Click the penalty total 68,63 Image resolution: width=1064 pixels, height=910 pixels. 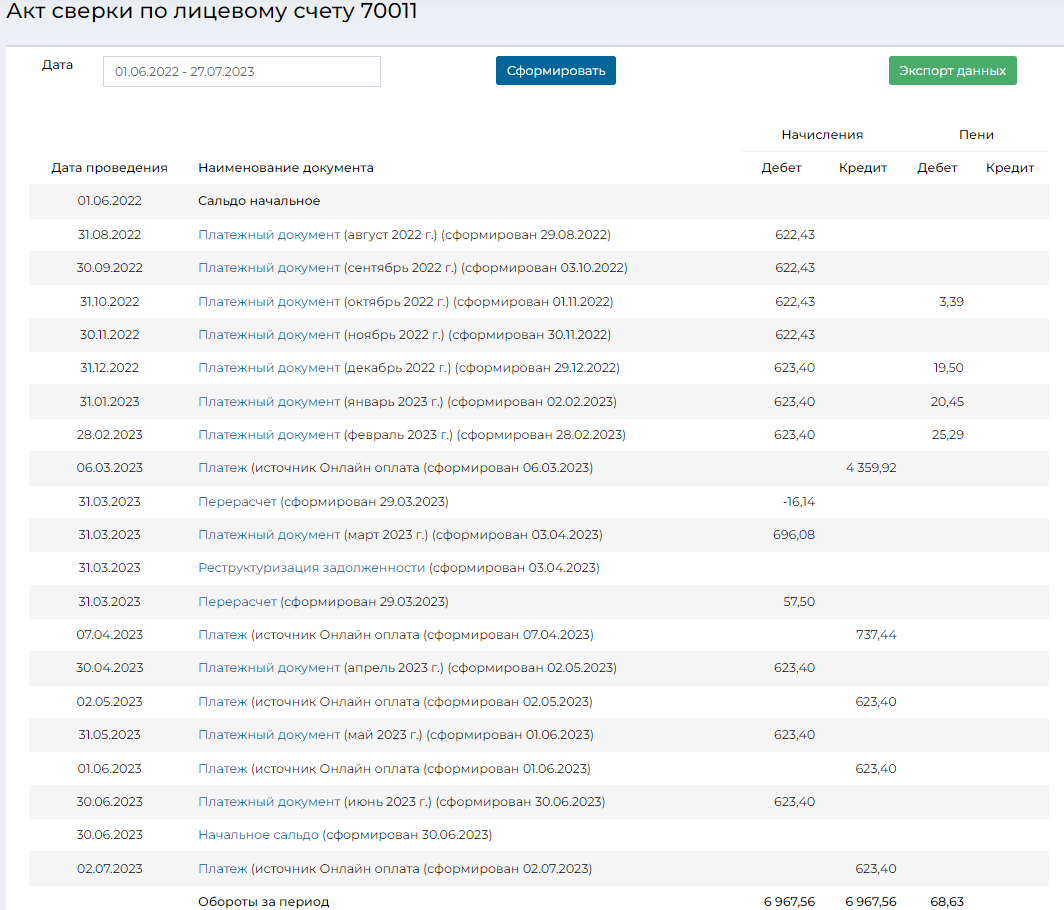[947, 901]
